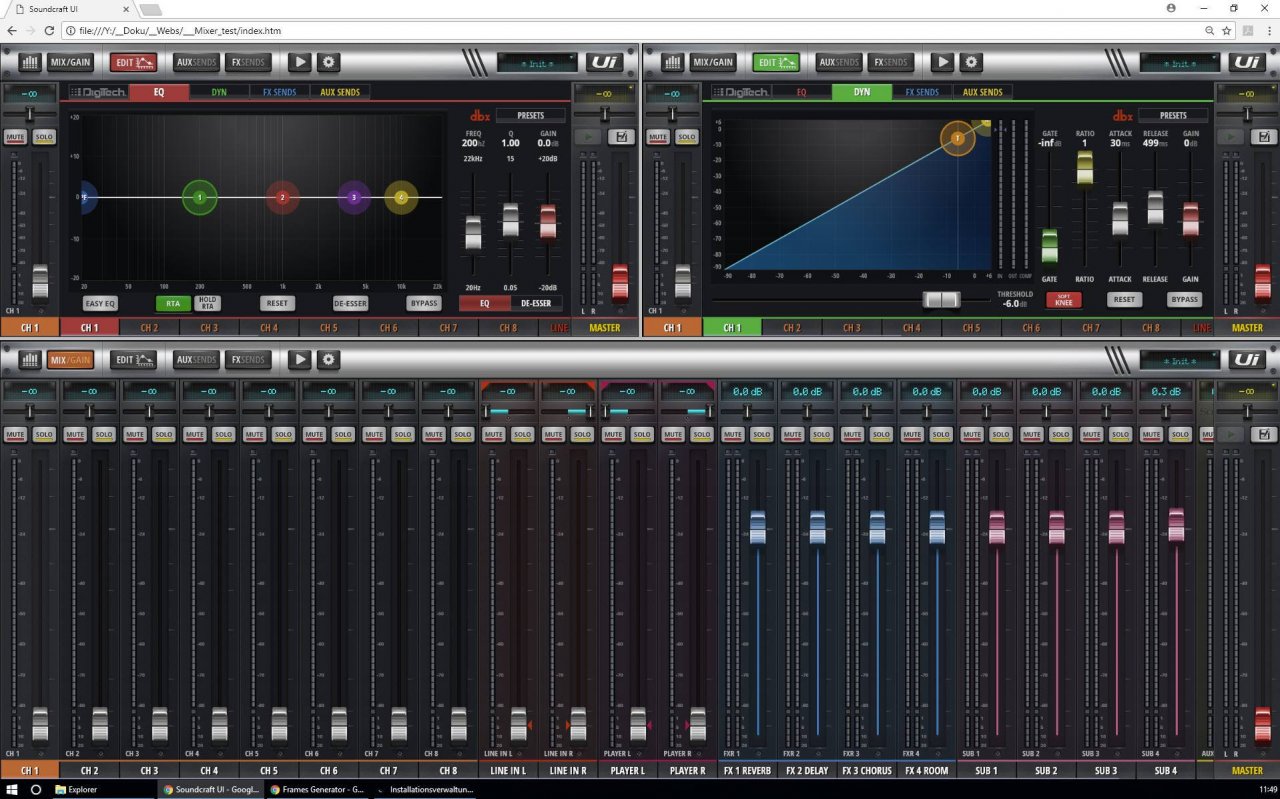Viewport: 1280px width, 799px height.
Task: Open dbx PRESETS in EQ panel
Action: point(530,115)
